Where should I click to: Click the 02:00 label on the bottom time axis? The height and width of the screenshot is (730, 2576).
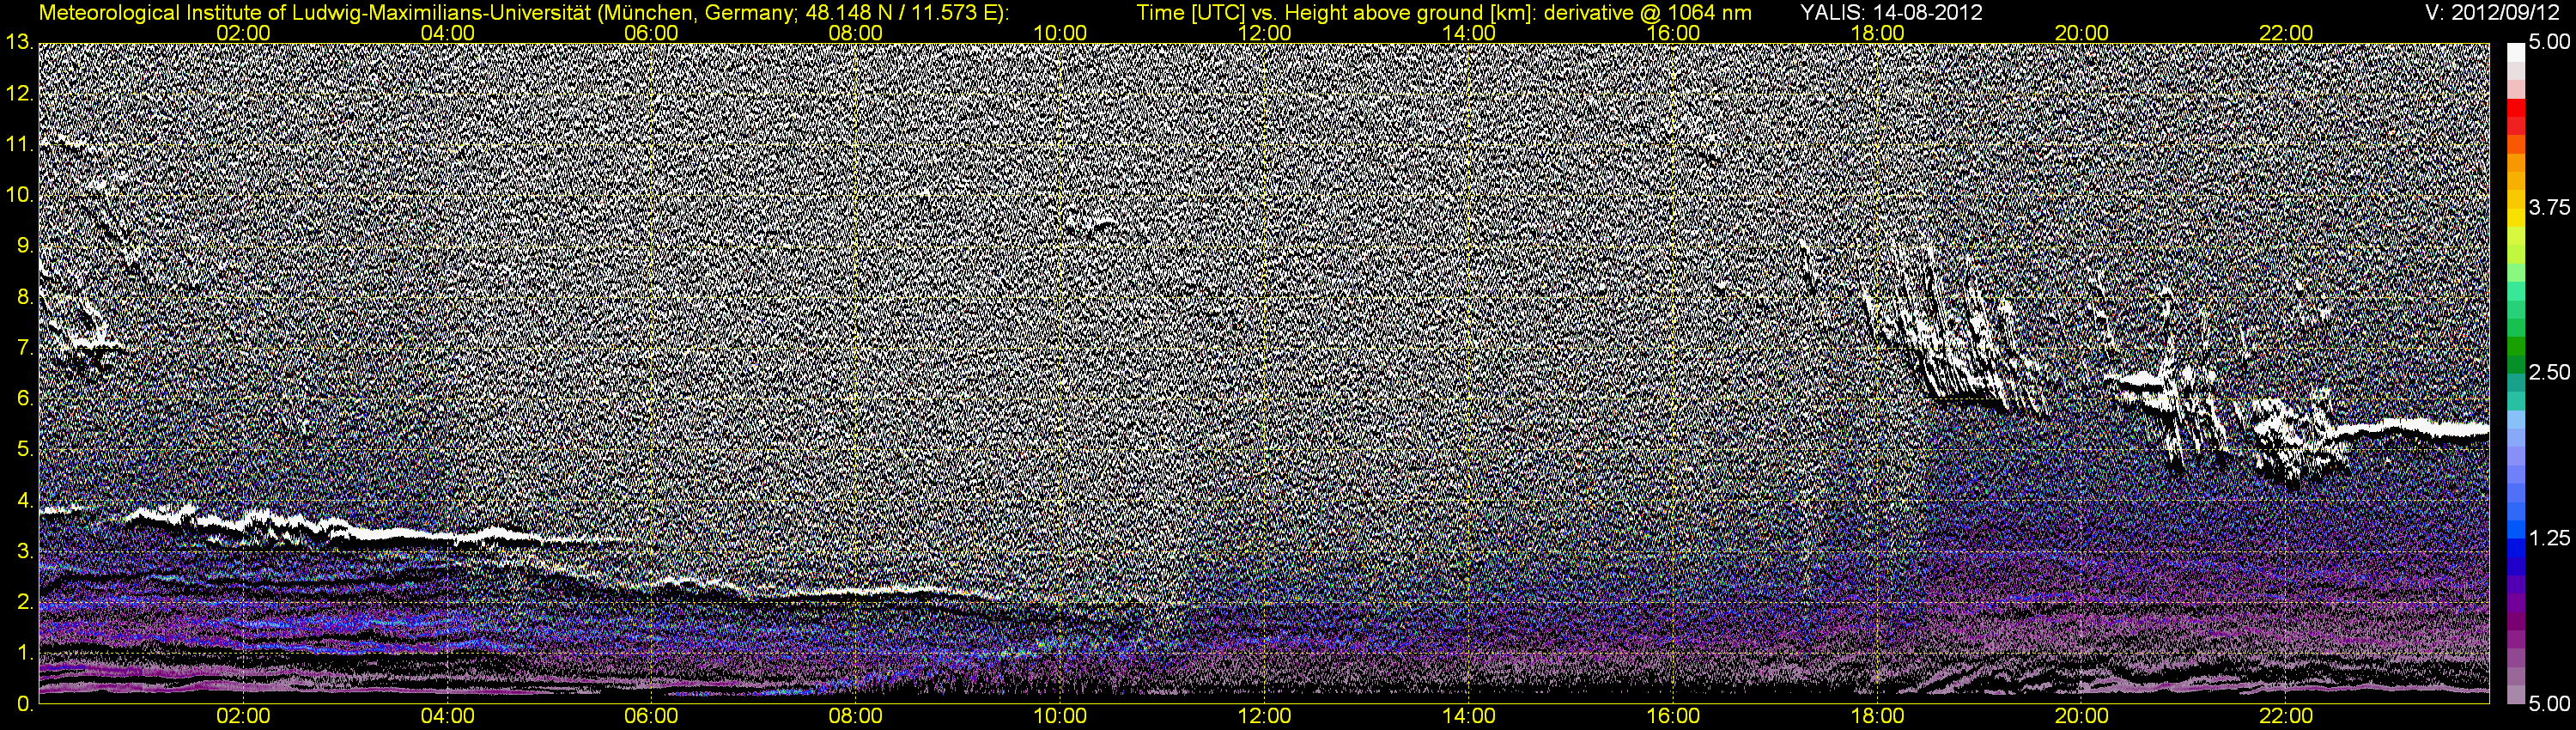[243, 716]
